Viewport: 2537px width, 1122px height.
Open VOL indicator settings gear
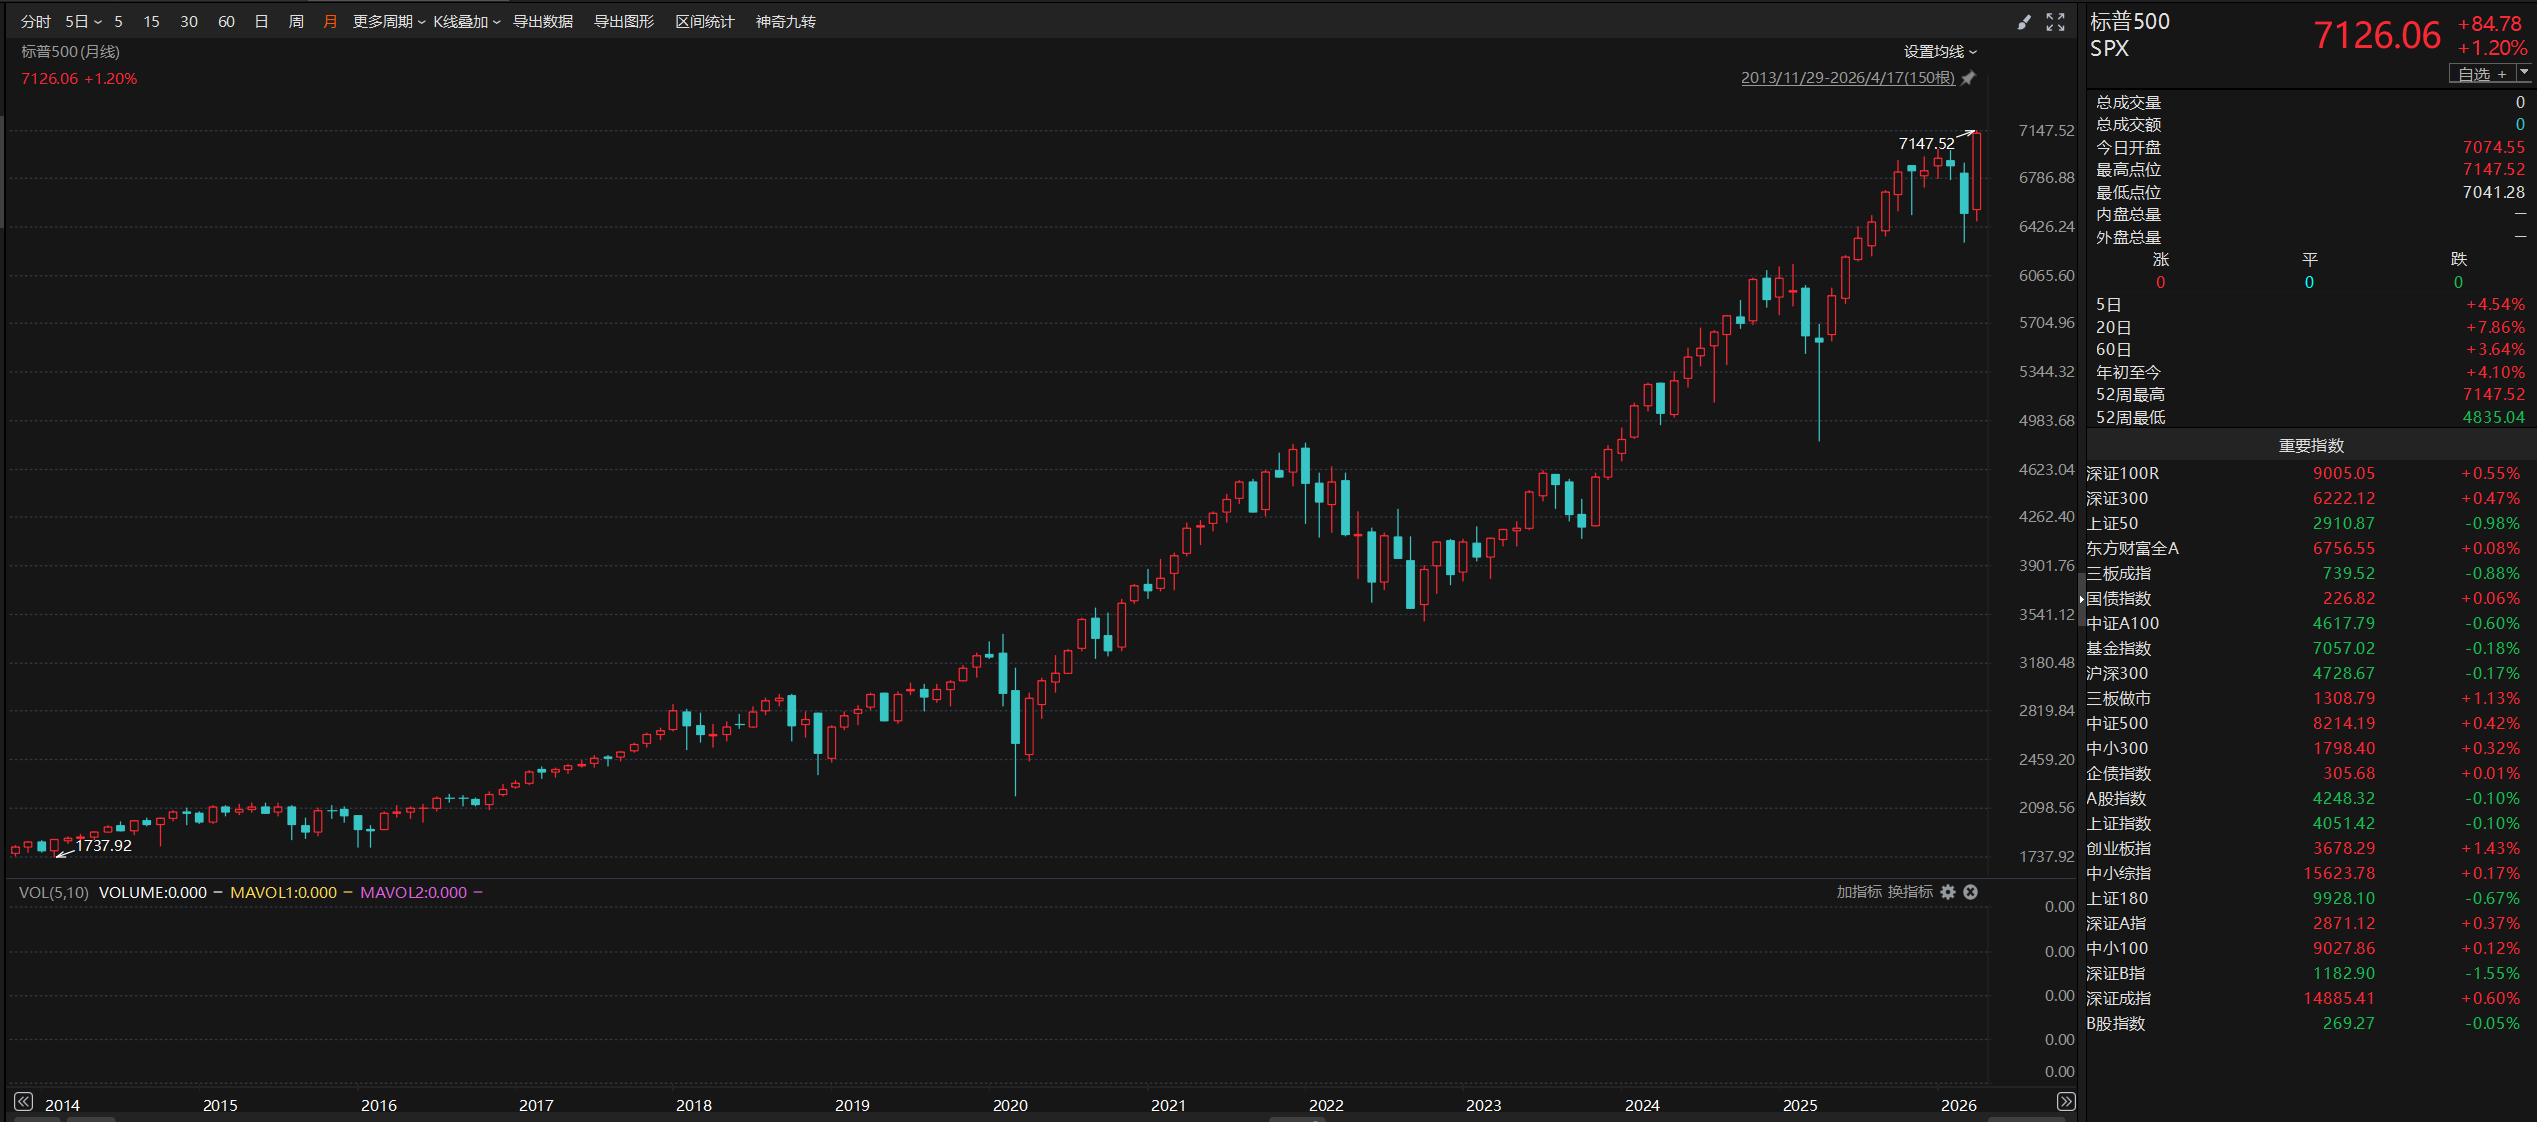tap(1948, 892)
